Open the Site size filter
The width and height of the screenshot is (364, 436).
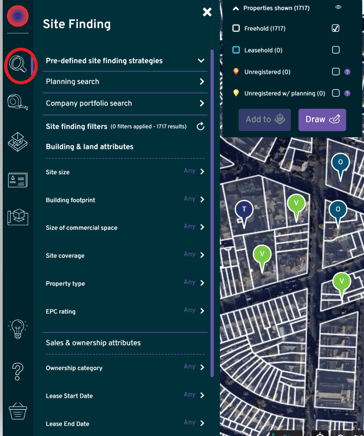click(125, 172)
